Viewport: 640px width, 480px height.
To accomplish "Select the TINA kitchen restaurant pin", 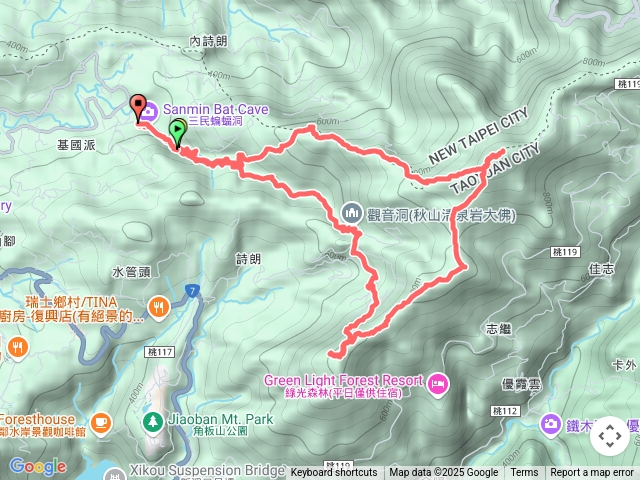I will tap(159, 308).
